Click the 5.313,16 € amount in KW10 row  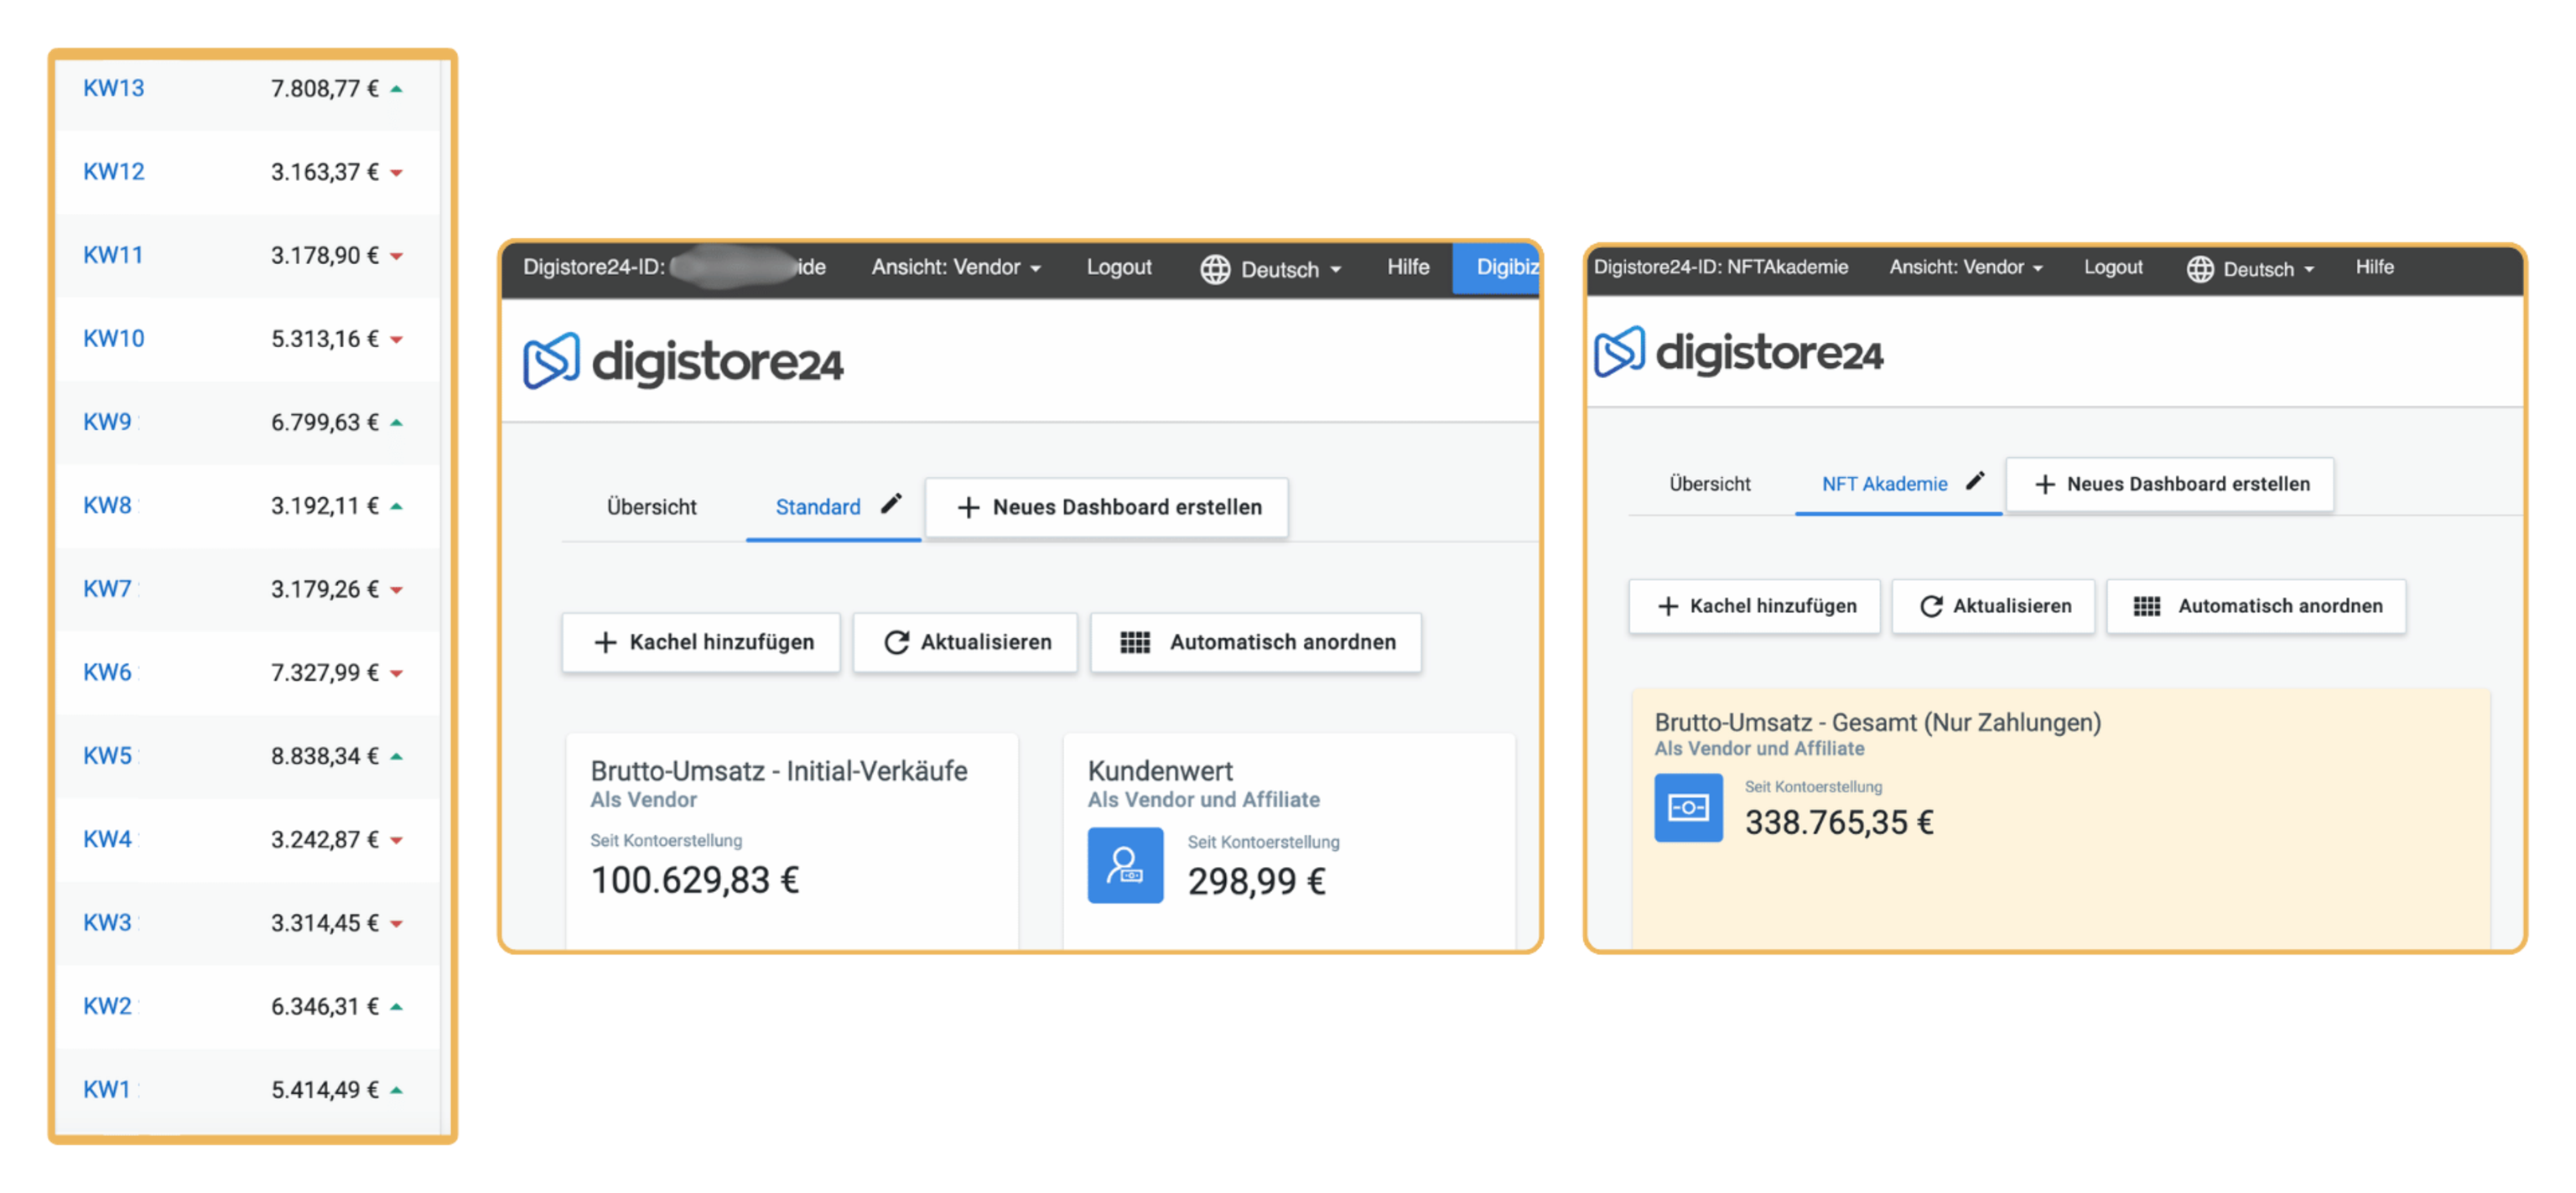pos(325,339)
